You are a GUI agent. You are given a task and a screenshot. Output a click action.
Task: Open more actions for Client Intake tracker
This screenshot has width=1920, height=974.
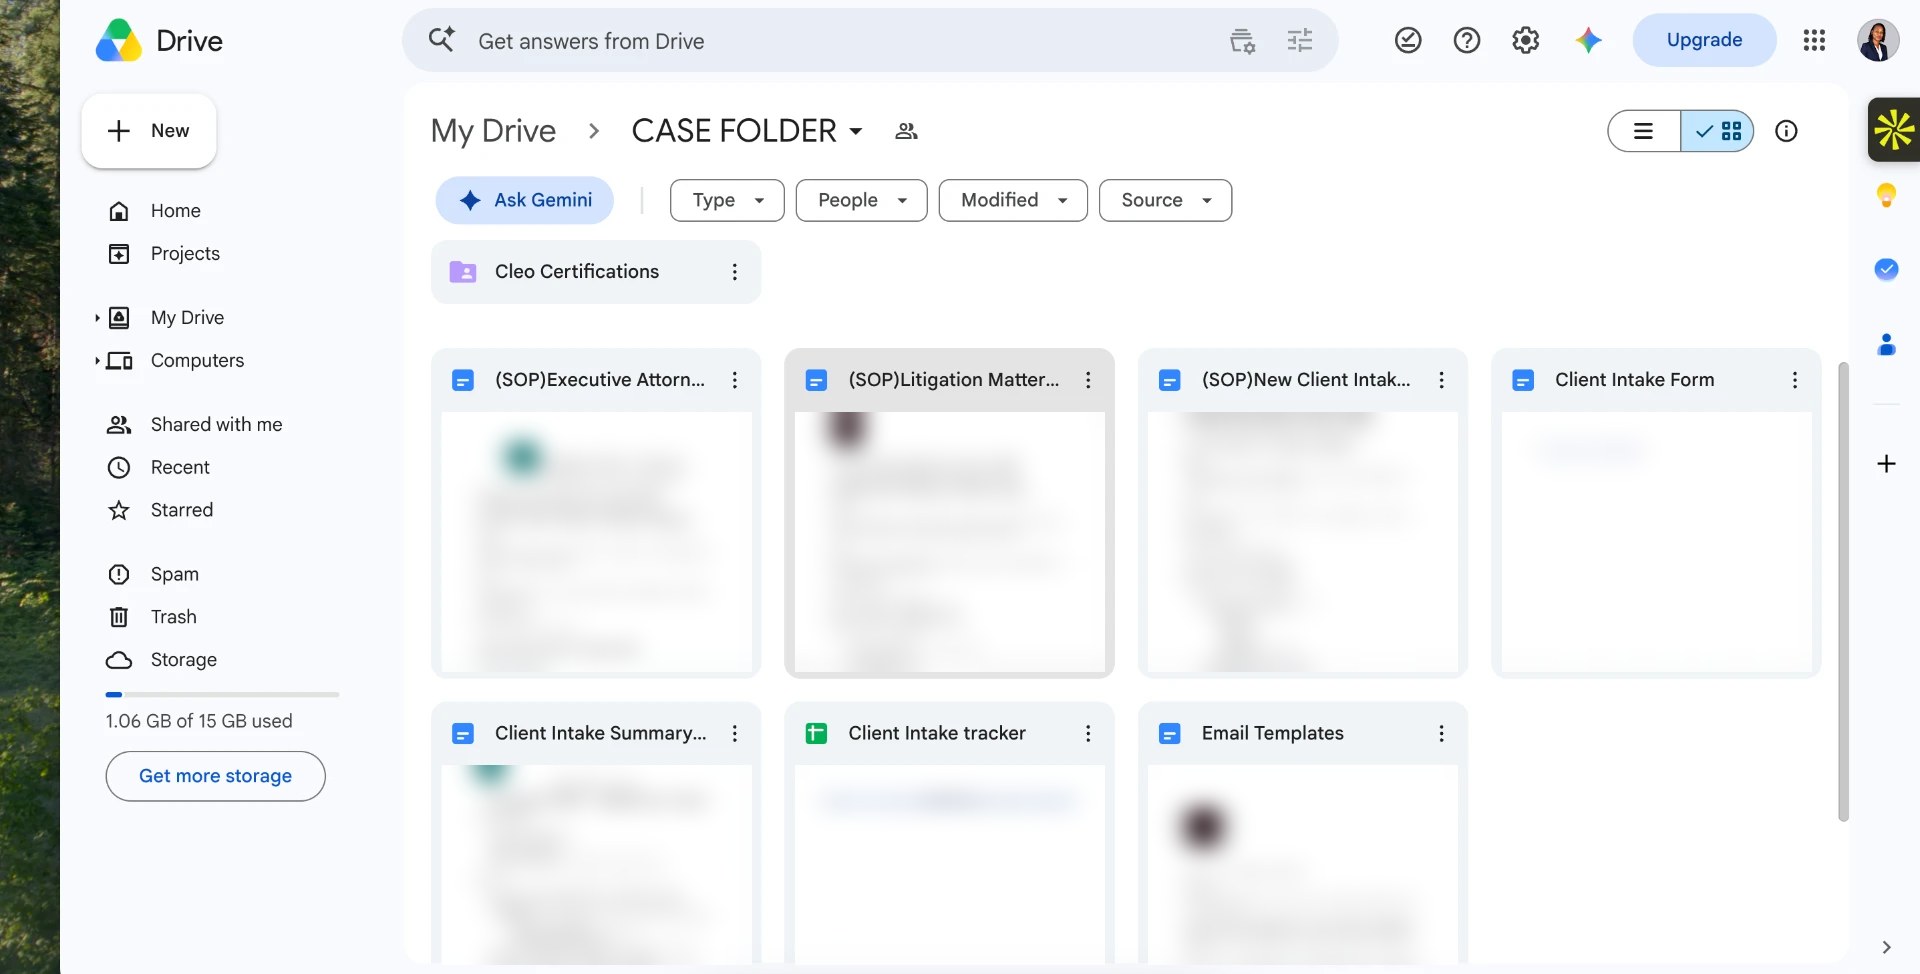1088,734
